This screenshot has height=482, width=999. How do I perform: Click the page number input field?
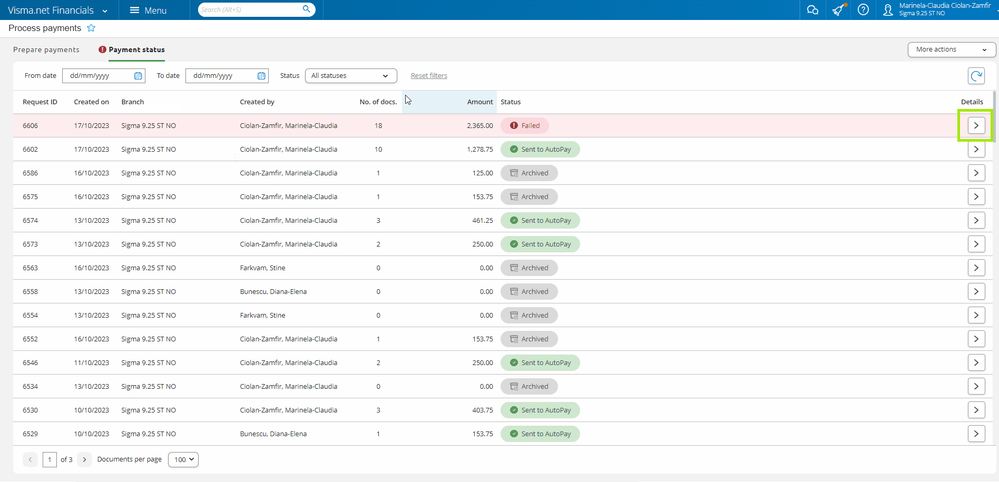[x=50, y=459]
